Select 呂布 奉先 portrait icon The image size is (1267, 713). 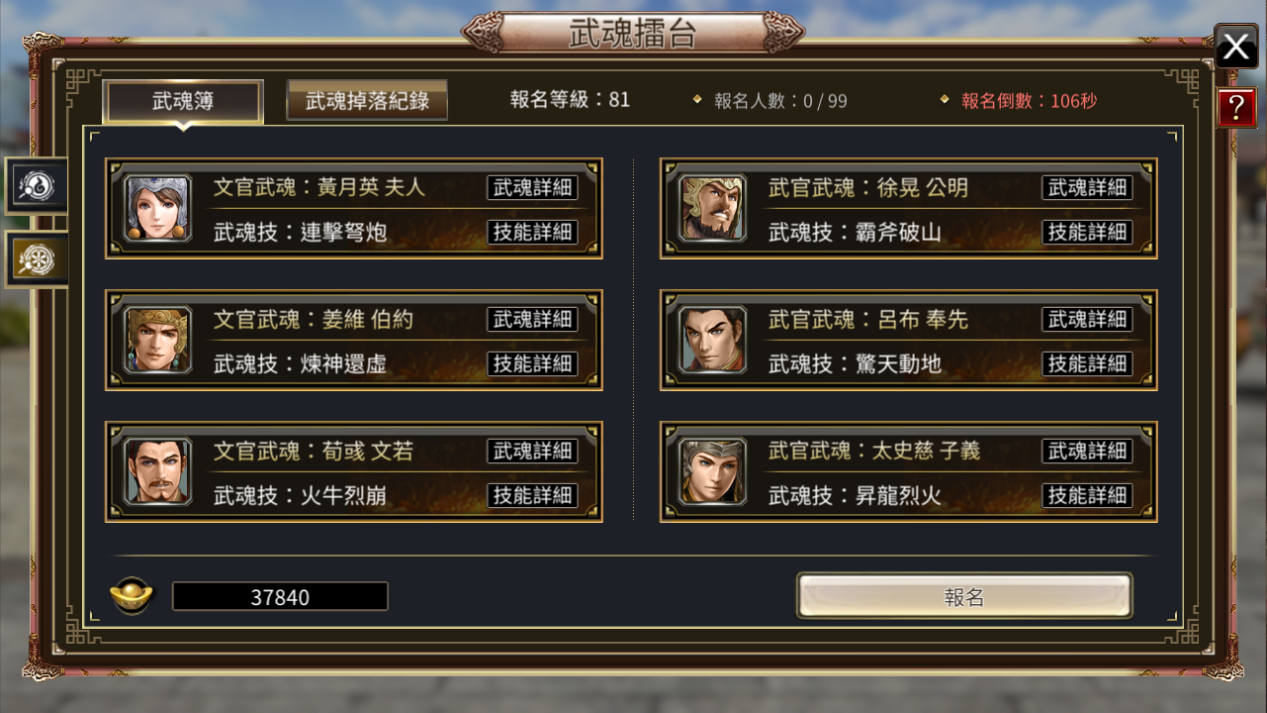click(712, 340)
